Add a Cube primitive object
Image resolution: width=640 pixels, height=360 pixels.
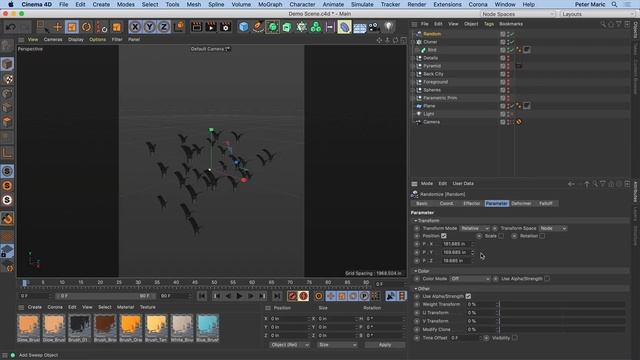coord(244,27)
